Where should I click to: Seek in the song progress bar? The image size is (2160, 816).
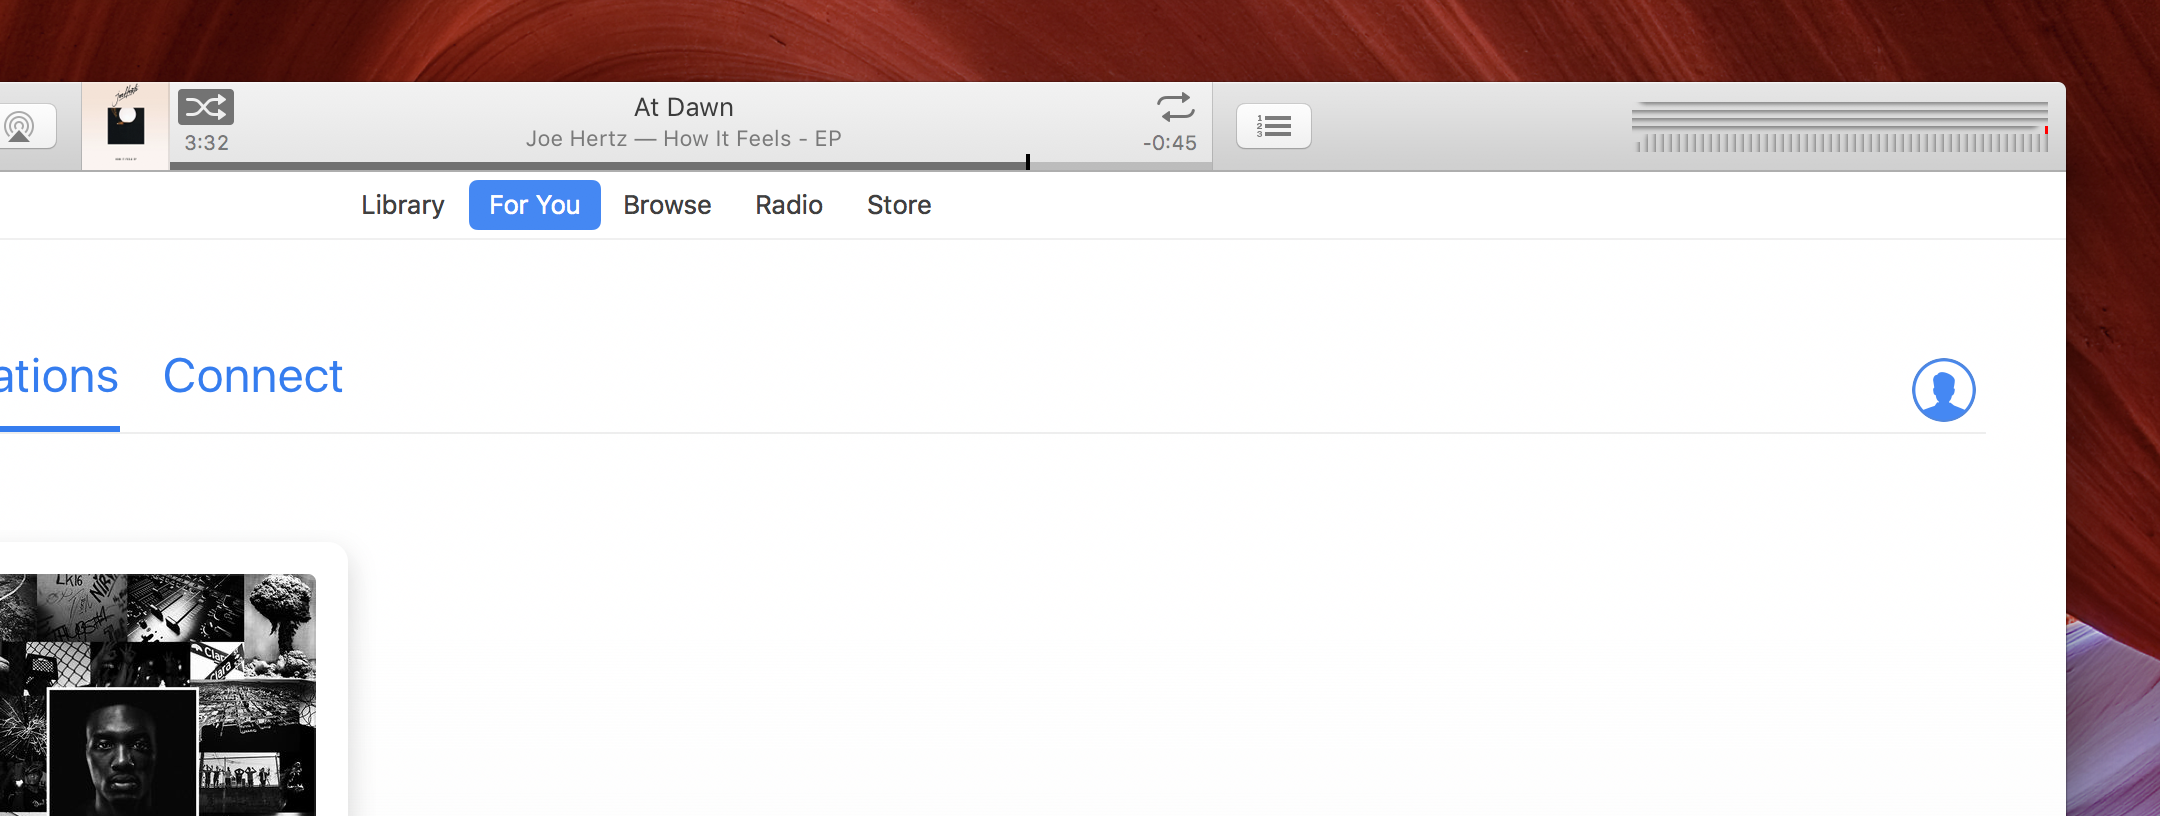690,165
